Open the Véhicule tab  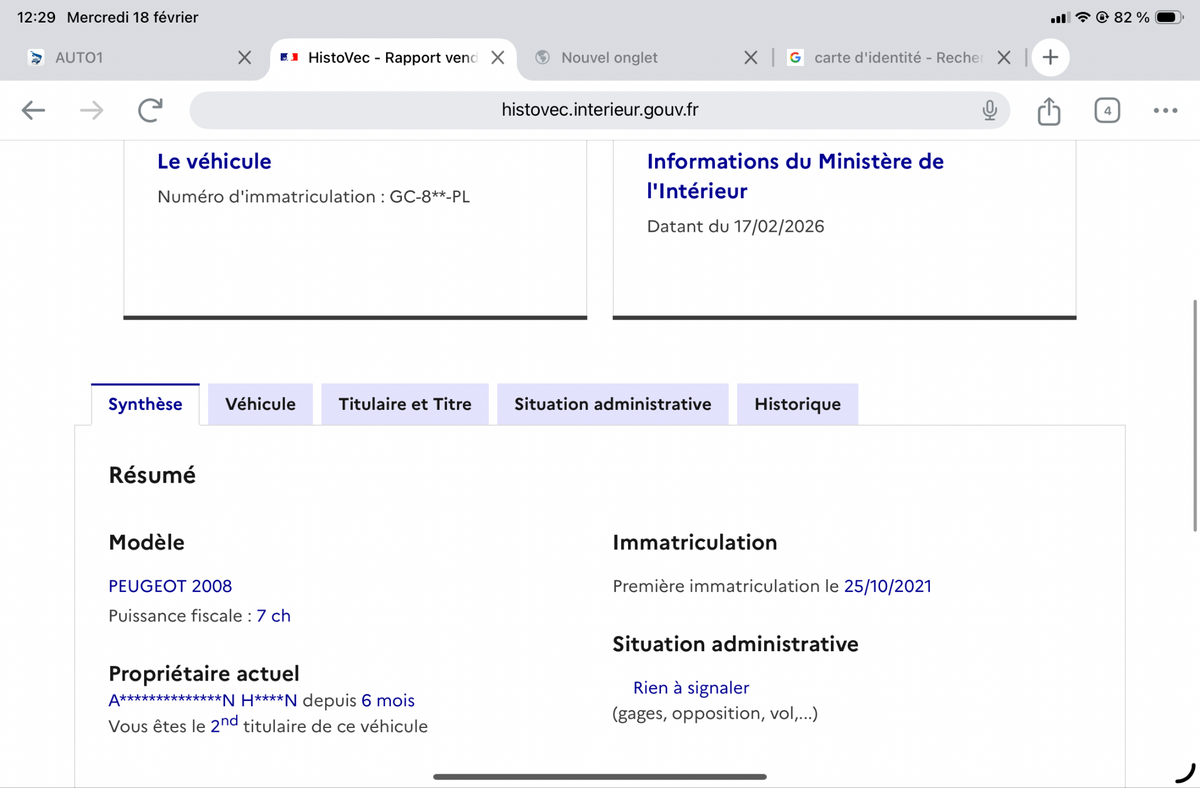[x=260, y=404]
